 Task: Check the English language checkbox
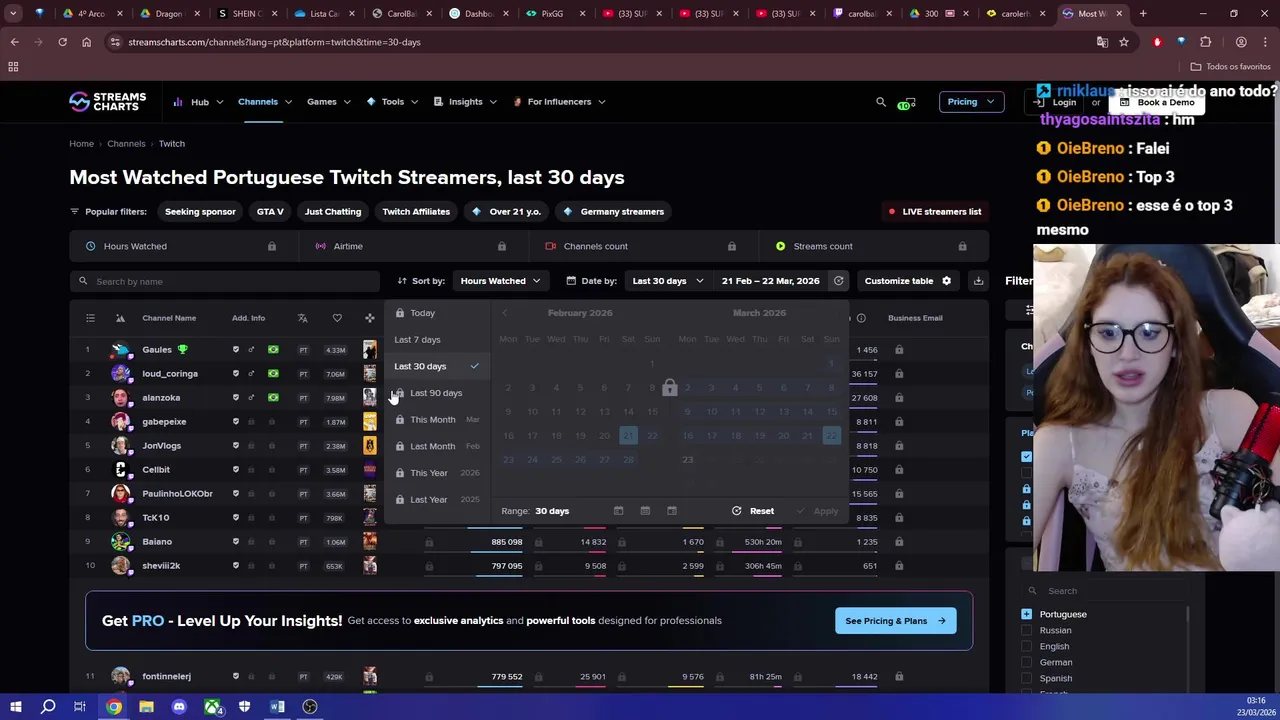[x=1027, y=646]
